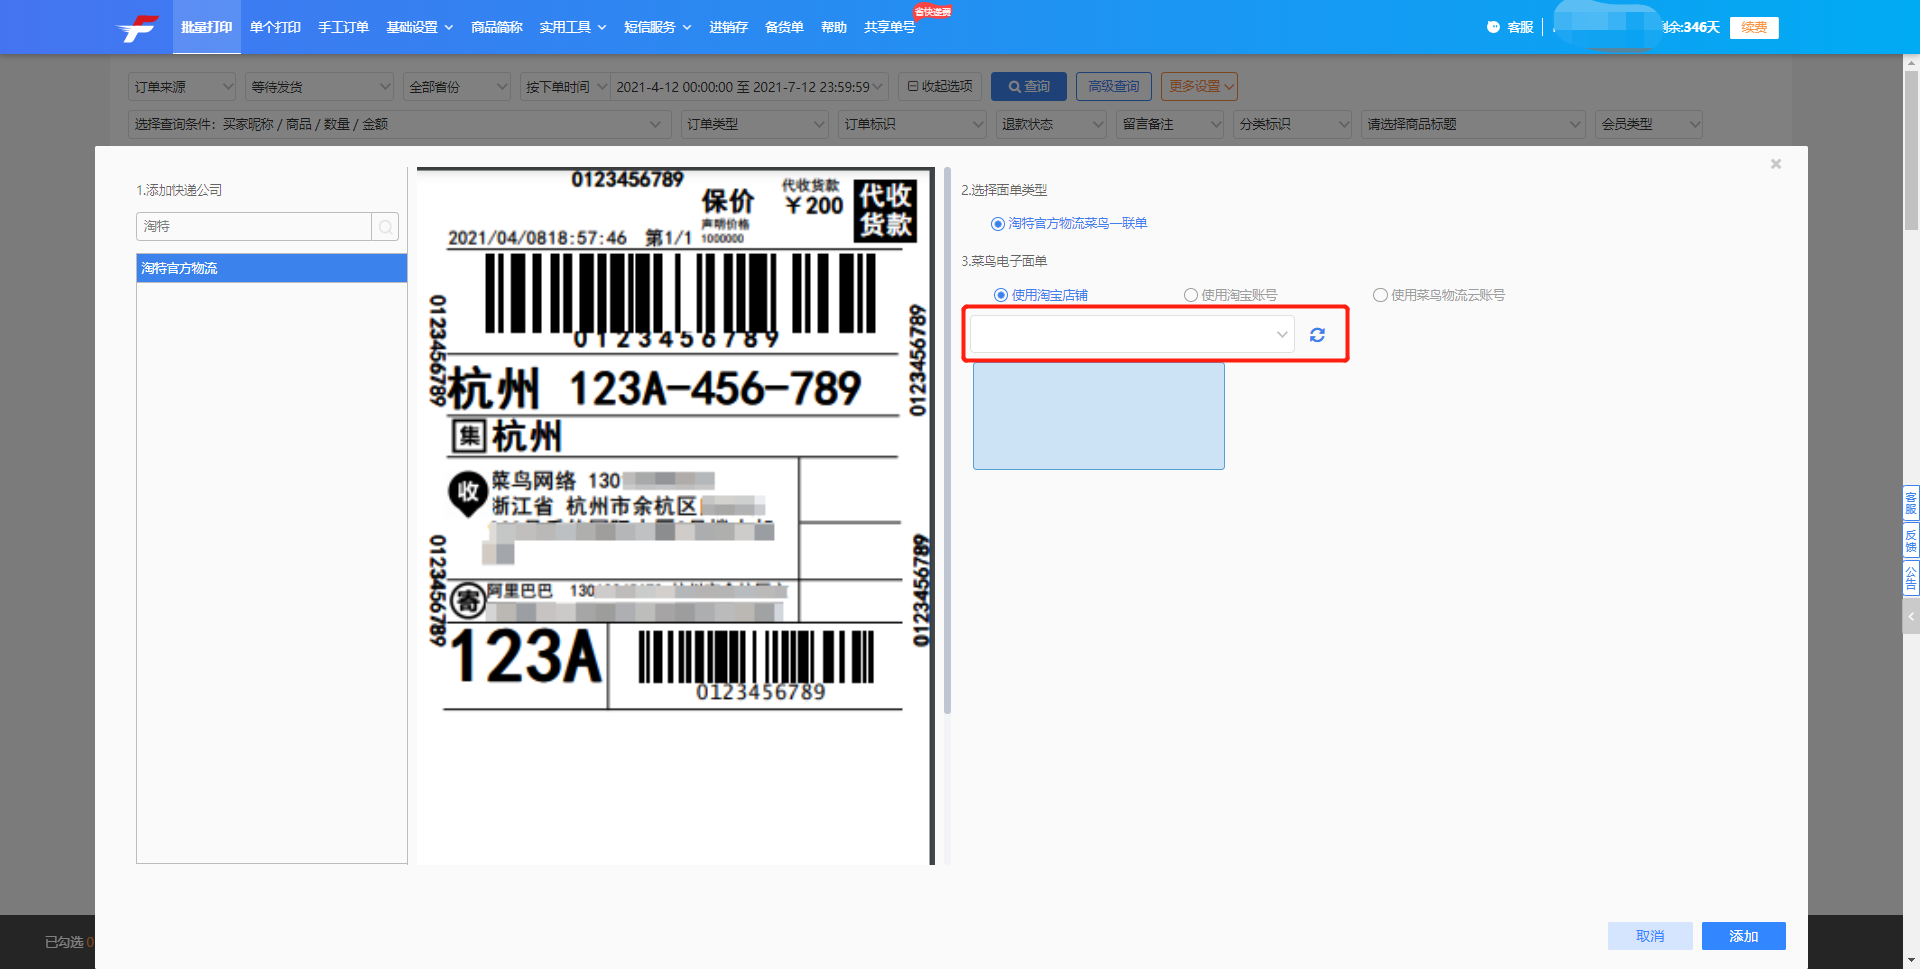Click the app logo in the header
This screenshot has height=969, width=1920.
click(x=138, y=27)
